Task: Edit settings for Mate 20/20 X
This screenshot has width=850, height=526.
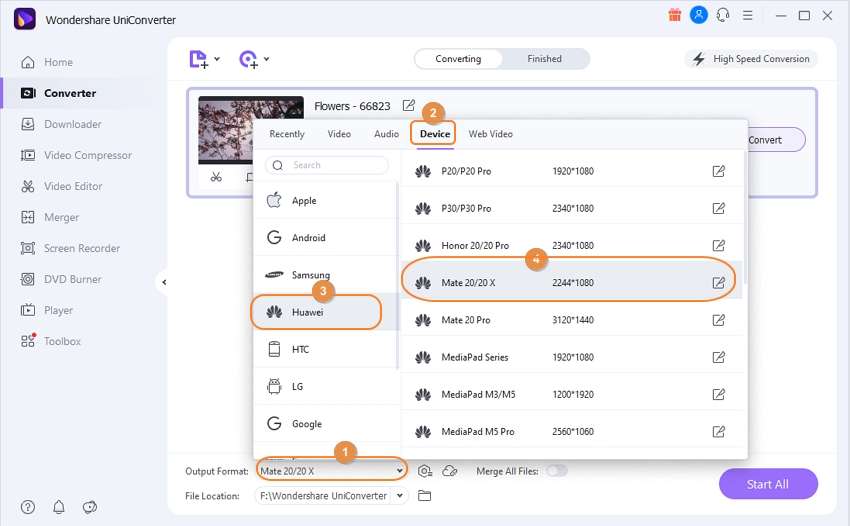Action: click(718, 283)
